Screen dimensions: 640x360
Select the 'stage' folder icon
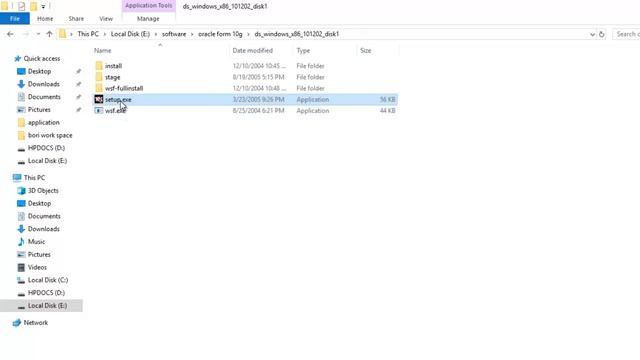99,77
